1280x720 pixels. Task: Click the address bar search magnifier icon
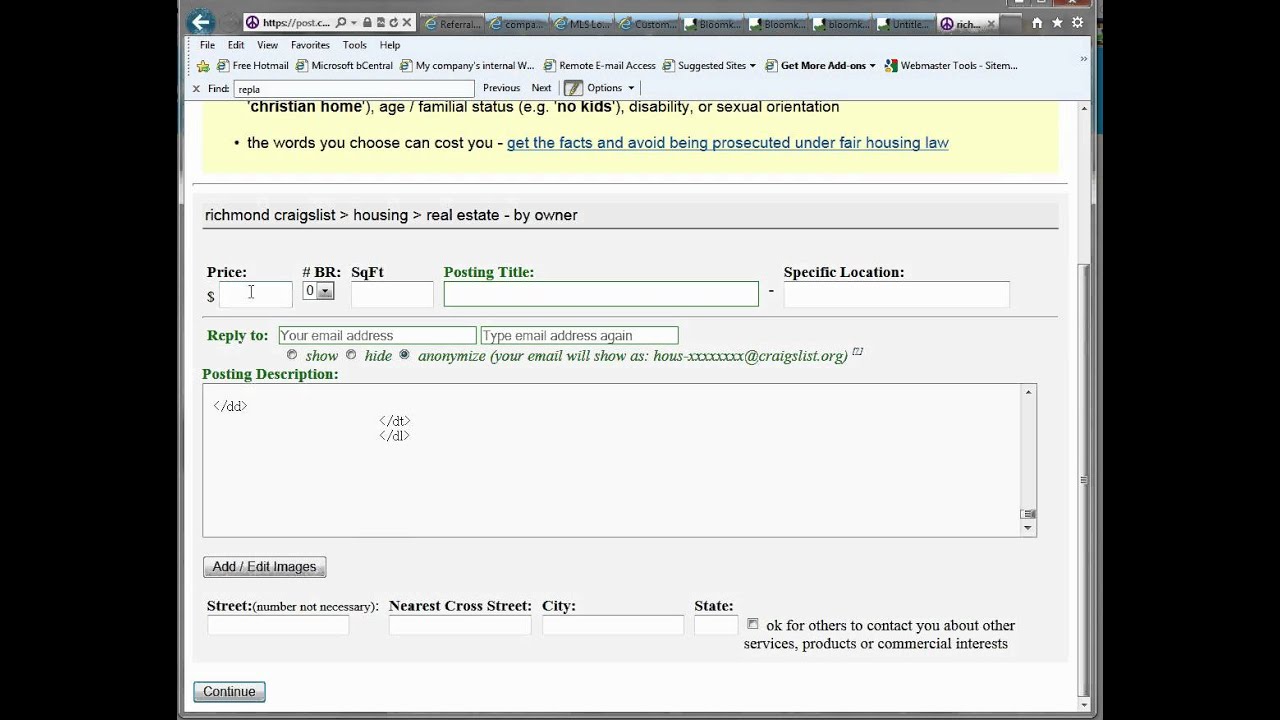pos(341,23)
